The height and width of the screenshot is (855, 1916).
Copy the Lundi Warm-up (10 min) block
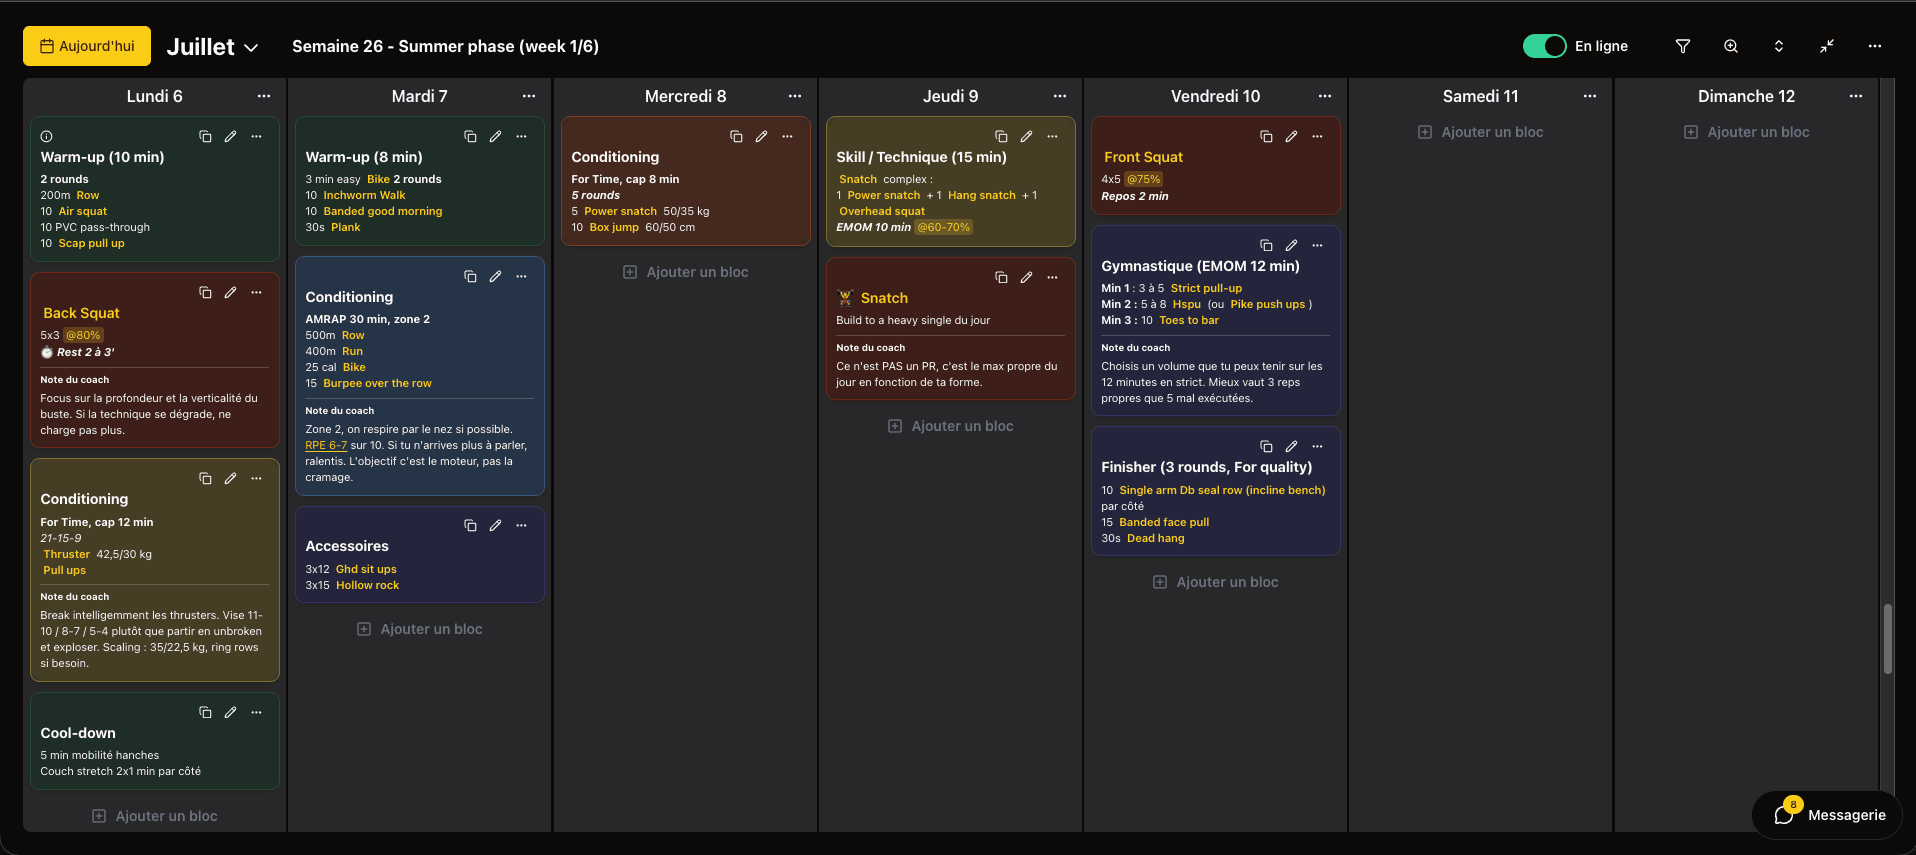coord(205,136)
